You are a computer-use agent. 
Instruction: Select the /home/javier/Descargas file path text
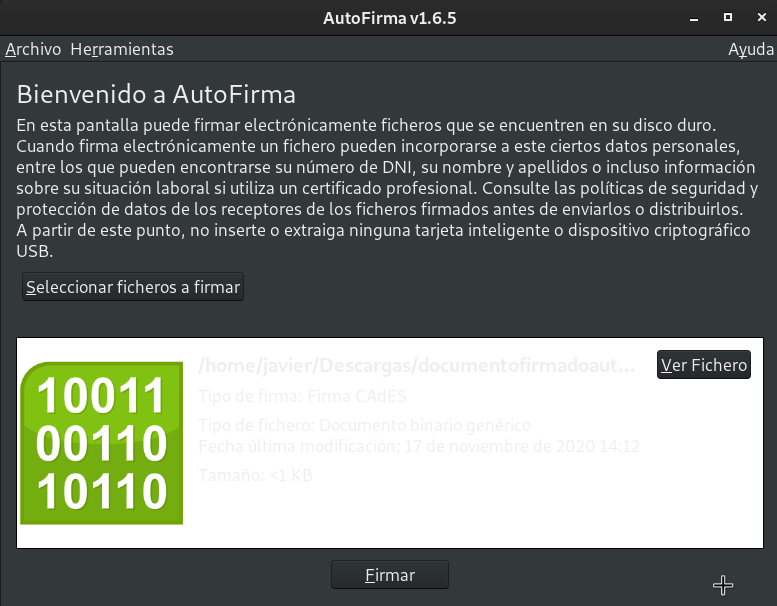(417, 366)
